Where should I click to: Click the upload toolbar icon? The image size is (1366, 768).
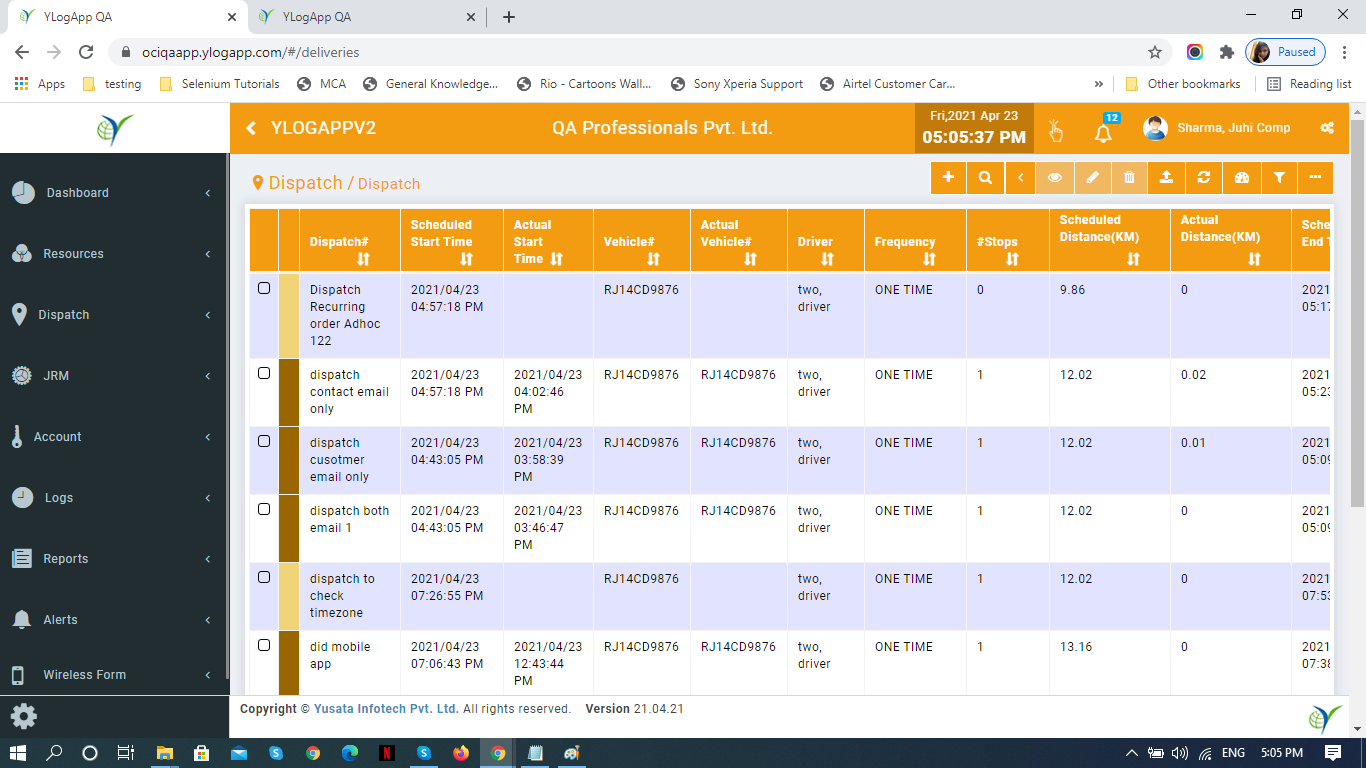click(x=1166, y=178)
